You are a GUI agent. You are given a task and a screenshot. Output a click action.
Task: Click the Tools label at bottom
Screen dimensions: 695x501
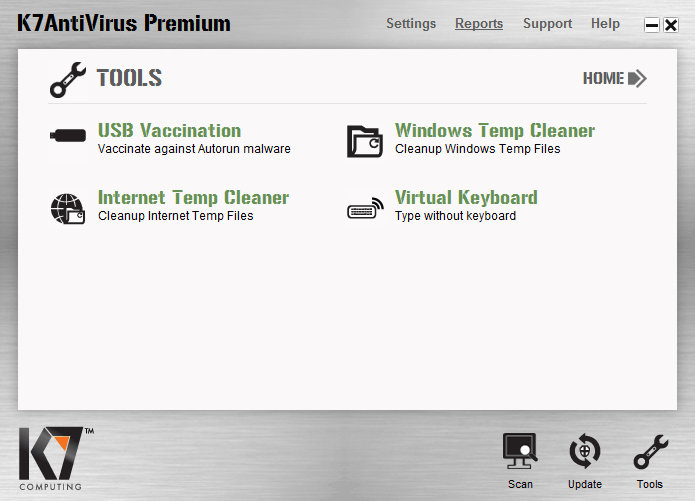point(650,484)
